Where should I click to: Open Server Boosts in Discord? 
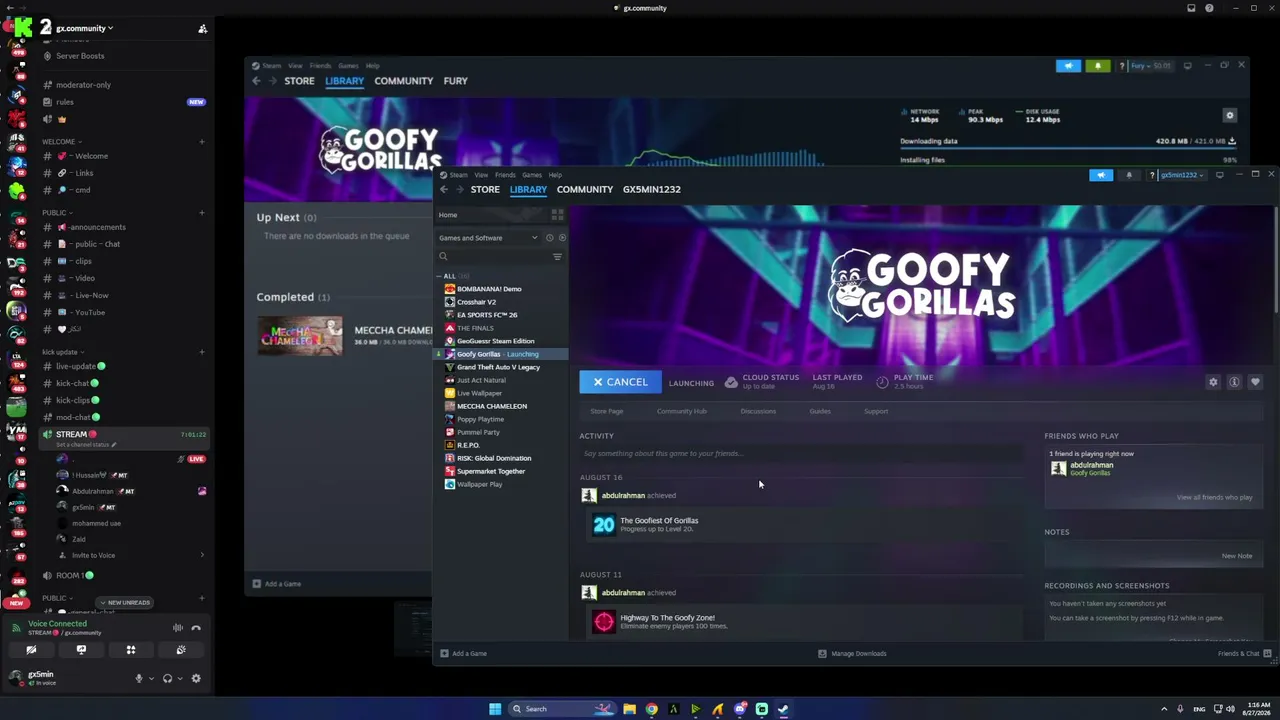pyautogui.click(x=80, y=56)
